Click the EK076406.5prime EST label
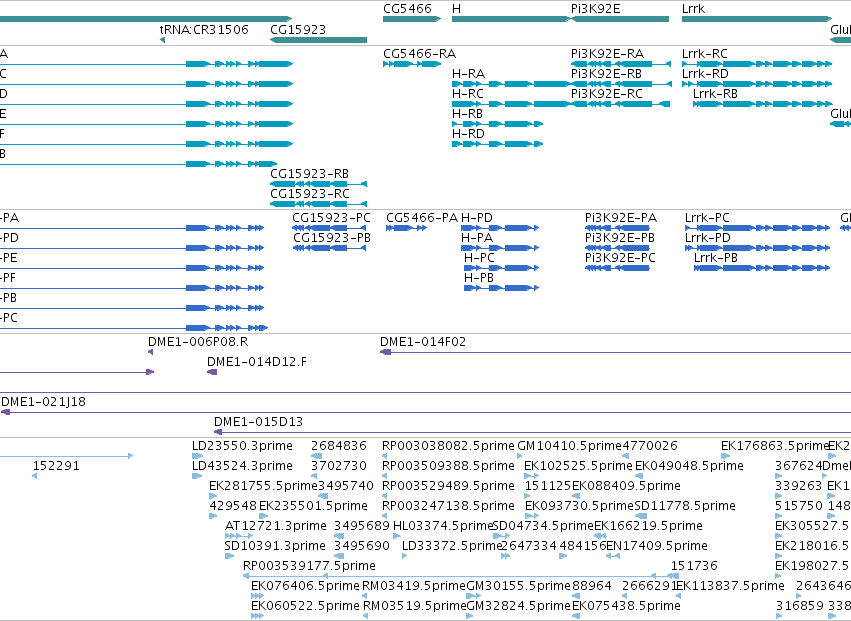Viewport: 851px width, 621px height. coord(306,587)
